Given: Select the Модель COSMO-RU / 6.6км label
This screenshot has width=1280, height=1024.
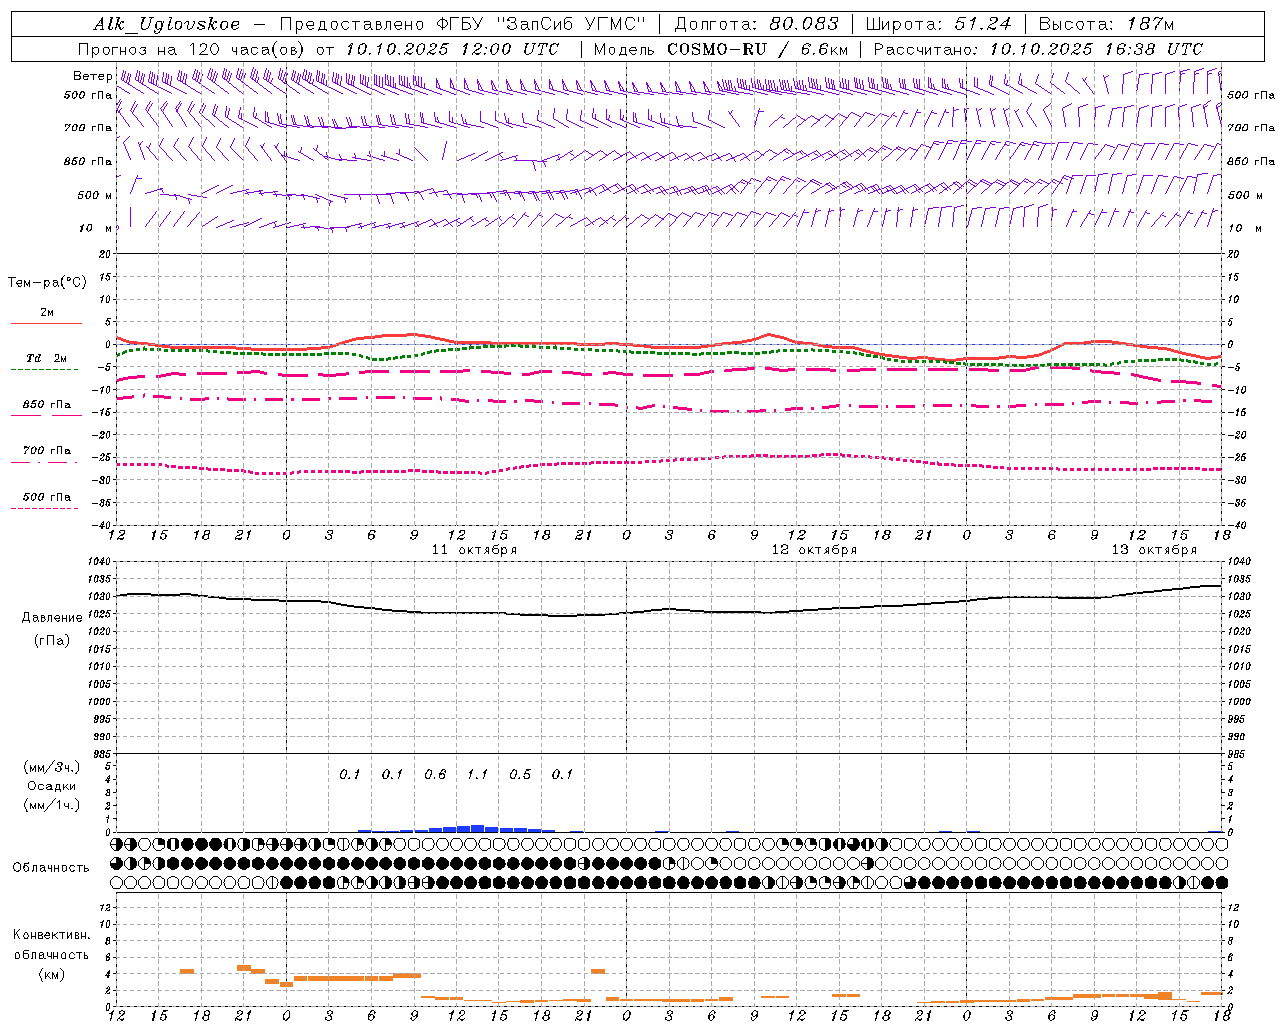Looking at the screenshot, I should click(x=721, y=49).
